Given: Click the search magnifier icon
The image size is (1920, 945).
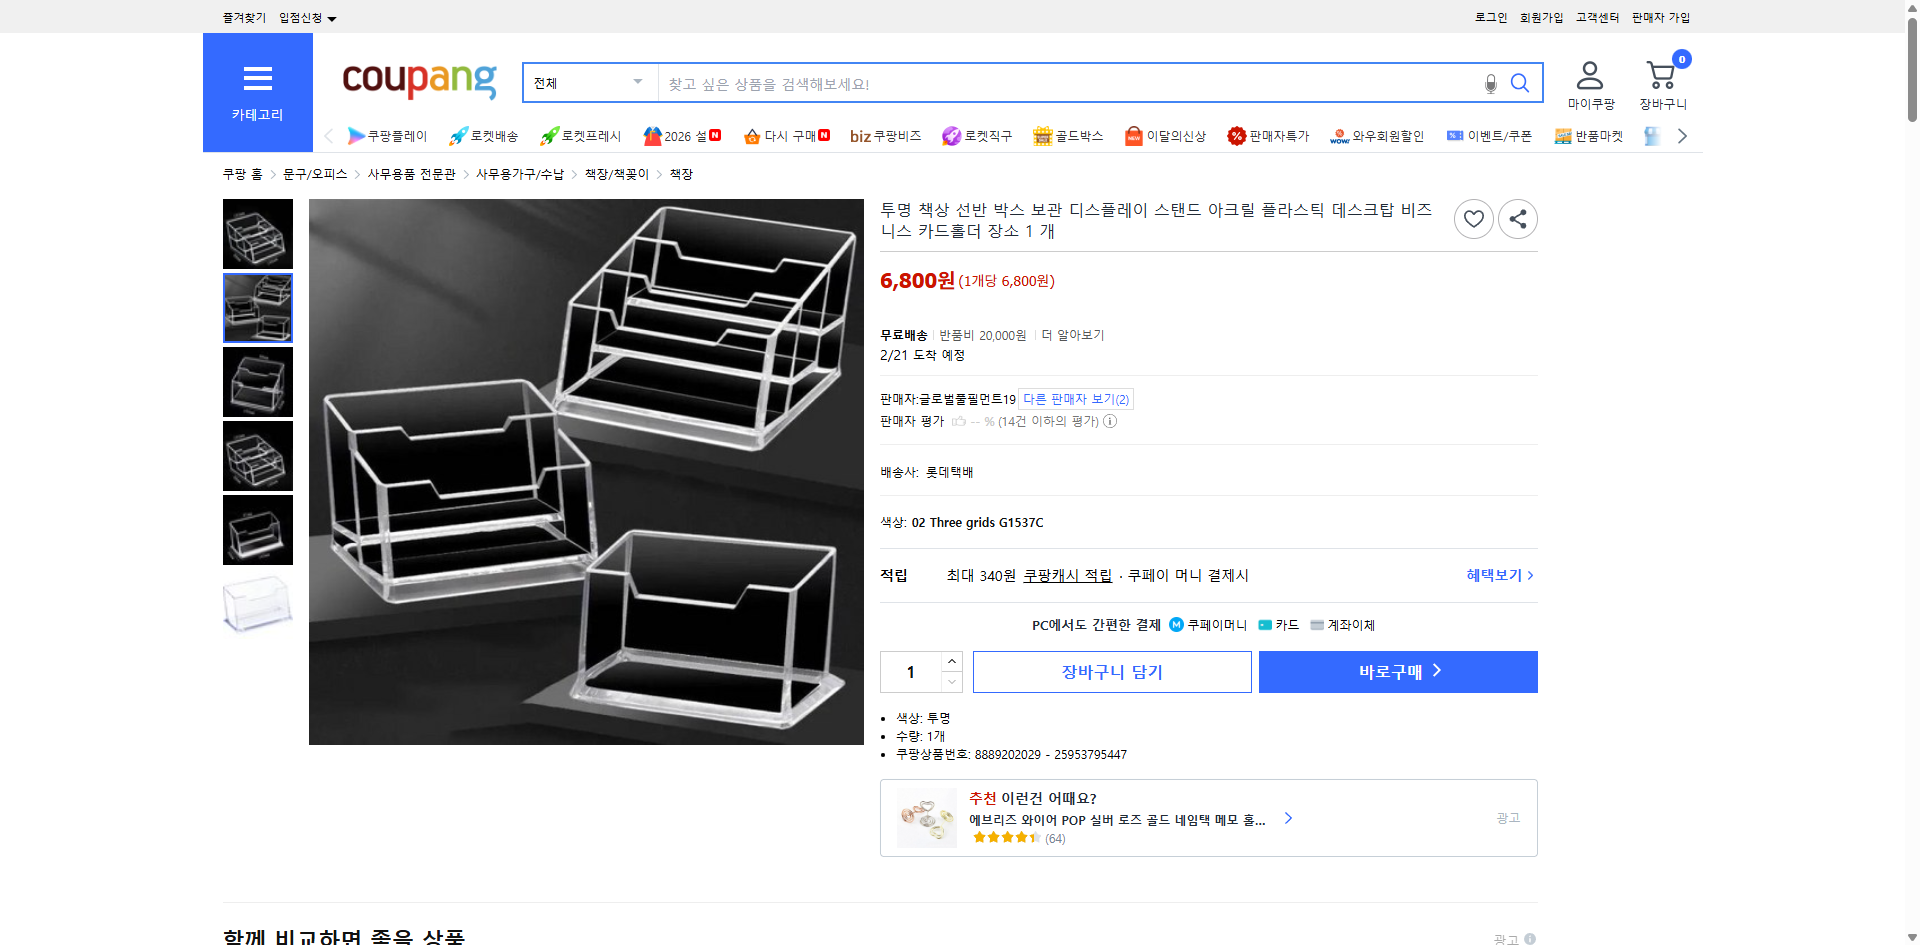Looking at the screenshot, I should [1519, 84].
